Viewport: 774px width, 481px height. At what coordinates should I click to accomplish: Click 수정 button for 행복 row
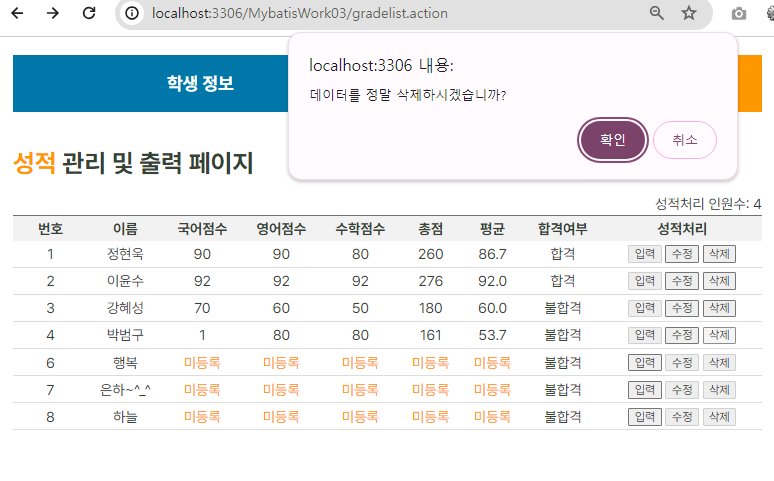pos(682,362)
